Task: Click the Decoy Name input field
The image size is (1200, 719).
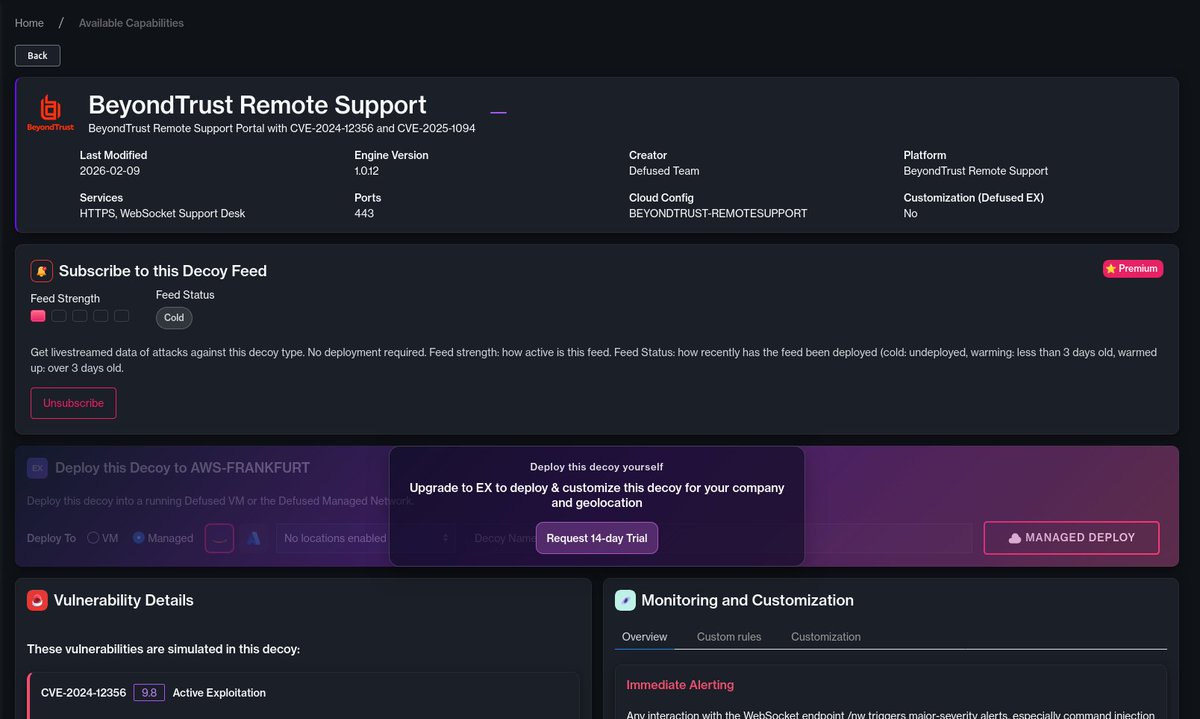Action: click(x=718, y=538)
